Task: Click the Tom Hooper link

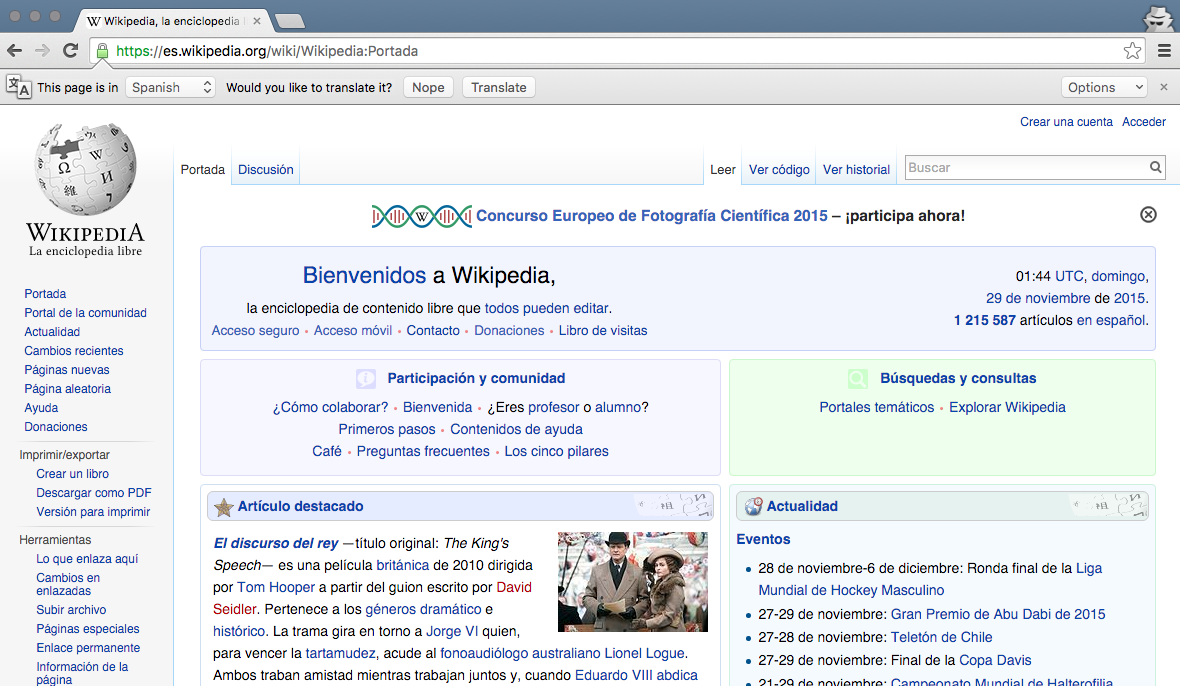Action: coord(275,587)
